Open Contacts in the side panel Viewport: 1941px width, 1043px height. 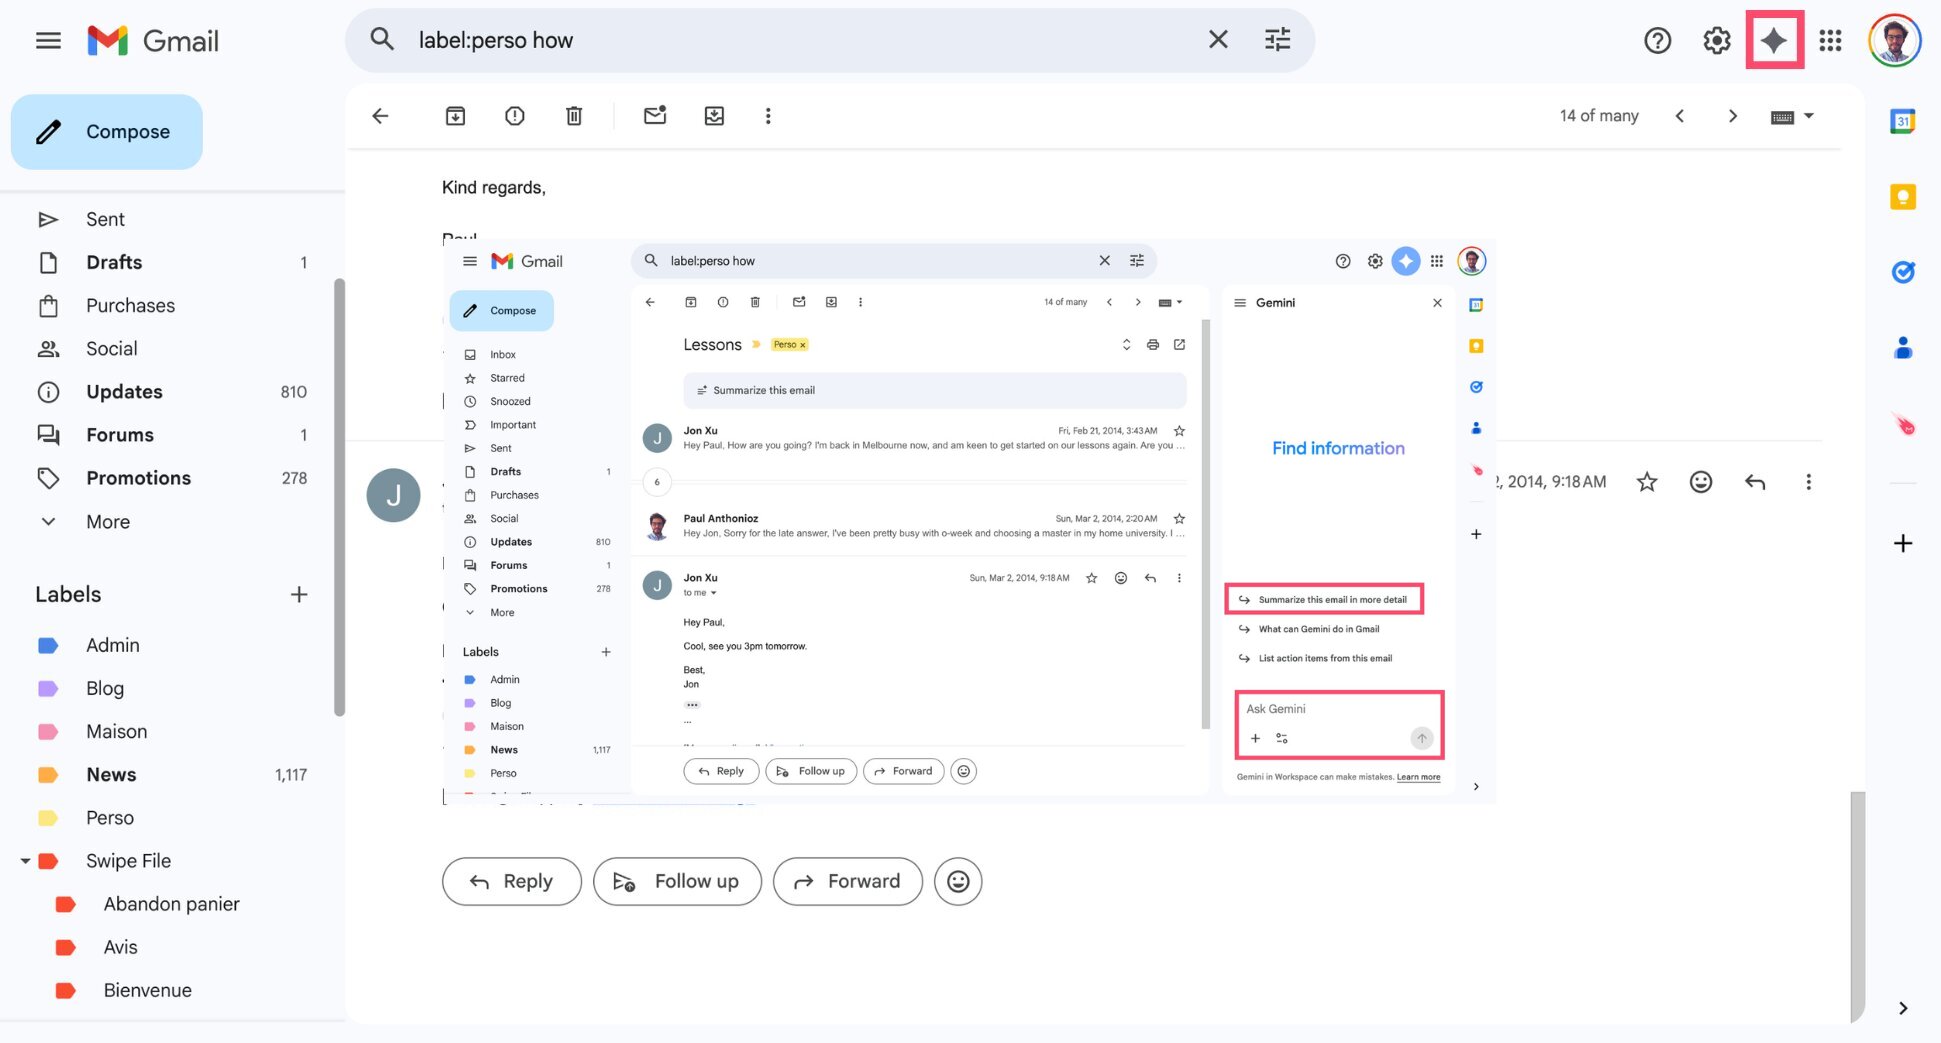pyautogui.click(x=1902, y=347)
